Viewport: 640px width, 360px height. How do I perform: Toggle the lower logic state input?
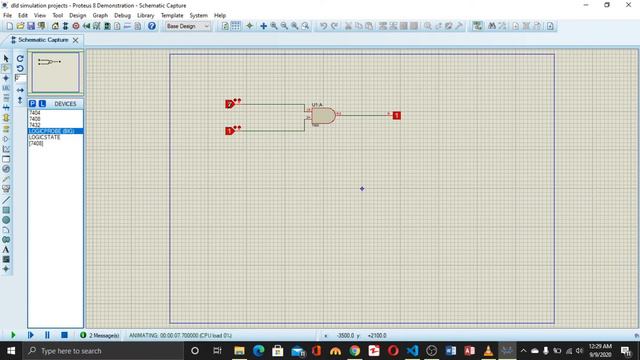pos(230,131)
